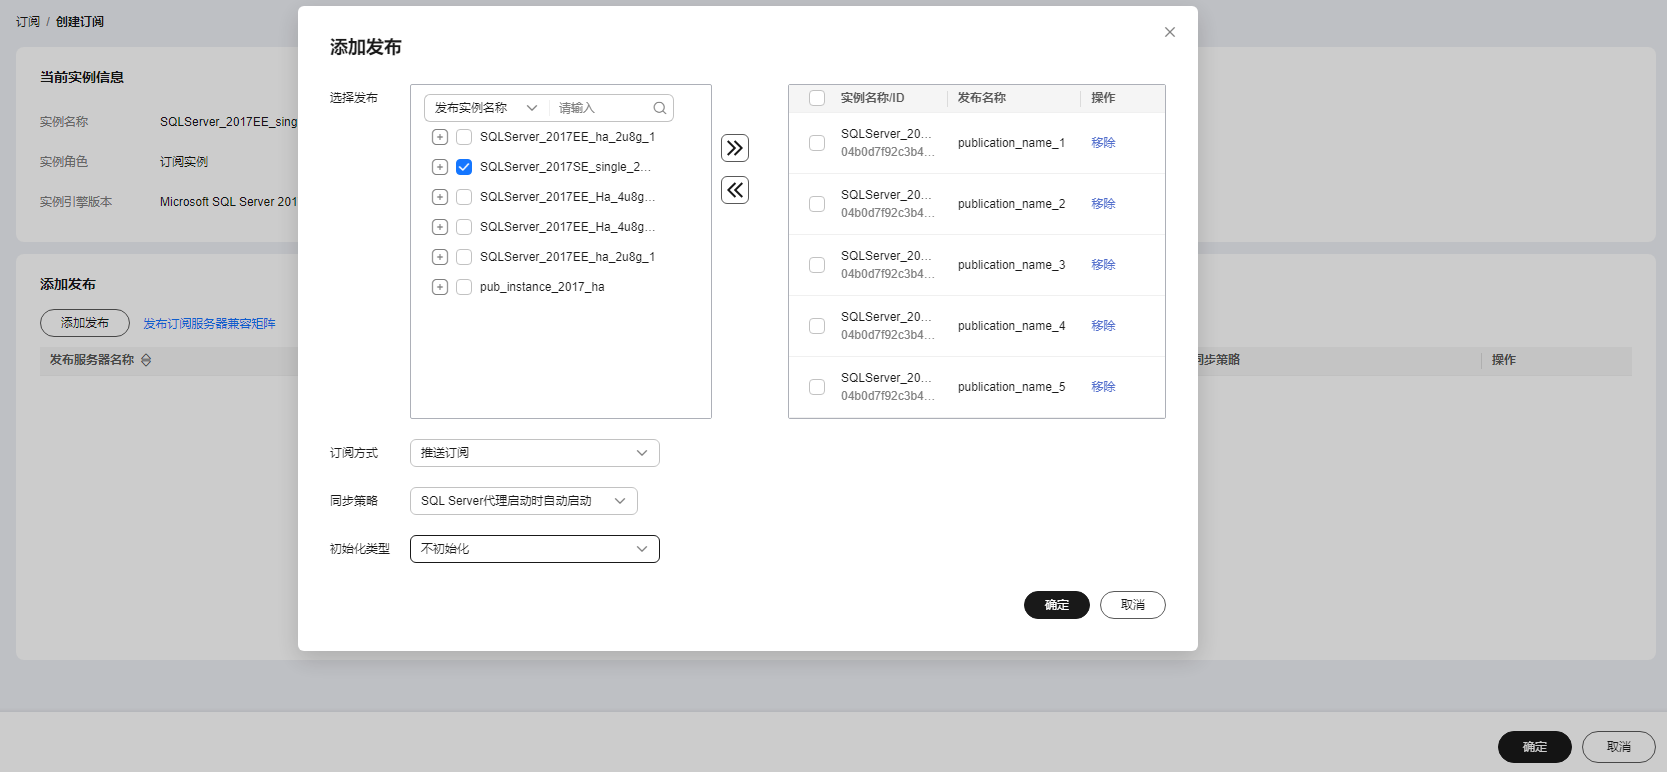Move selected publications right with the » icon
The height and width of the screenshot is (772, 1667).
(735, 148)
